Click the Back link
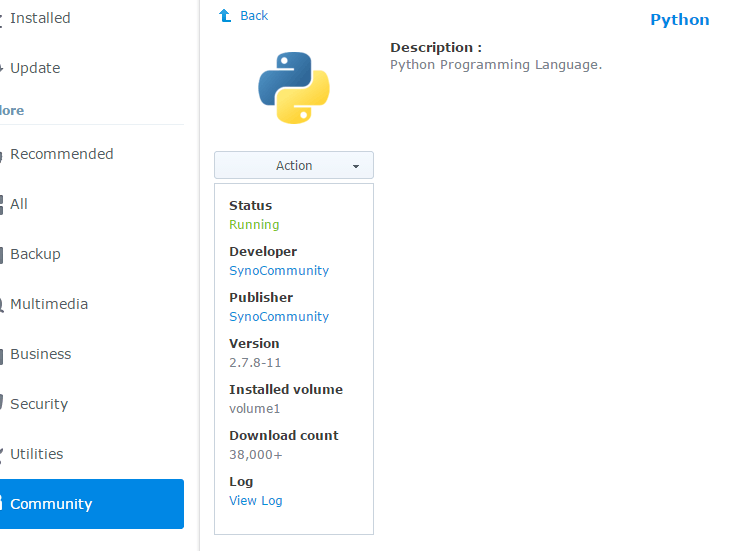Screen dimensions: 755x551 click(254, 16)
